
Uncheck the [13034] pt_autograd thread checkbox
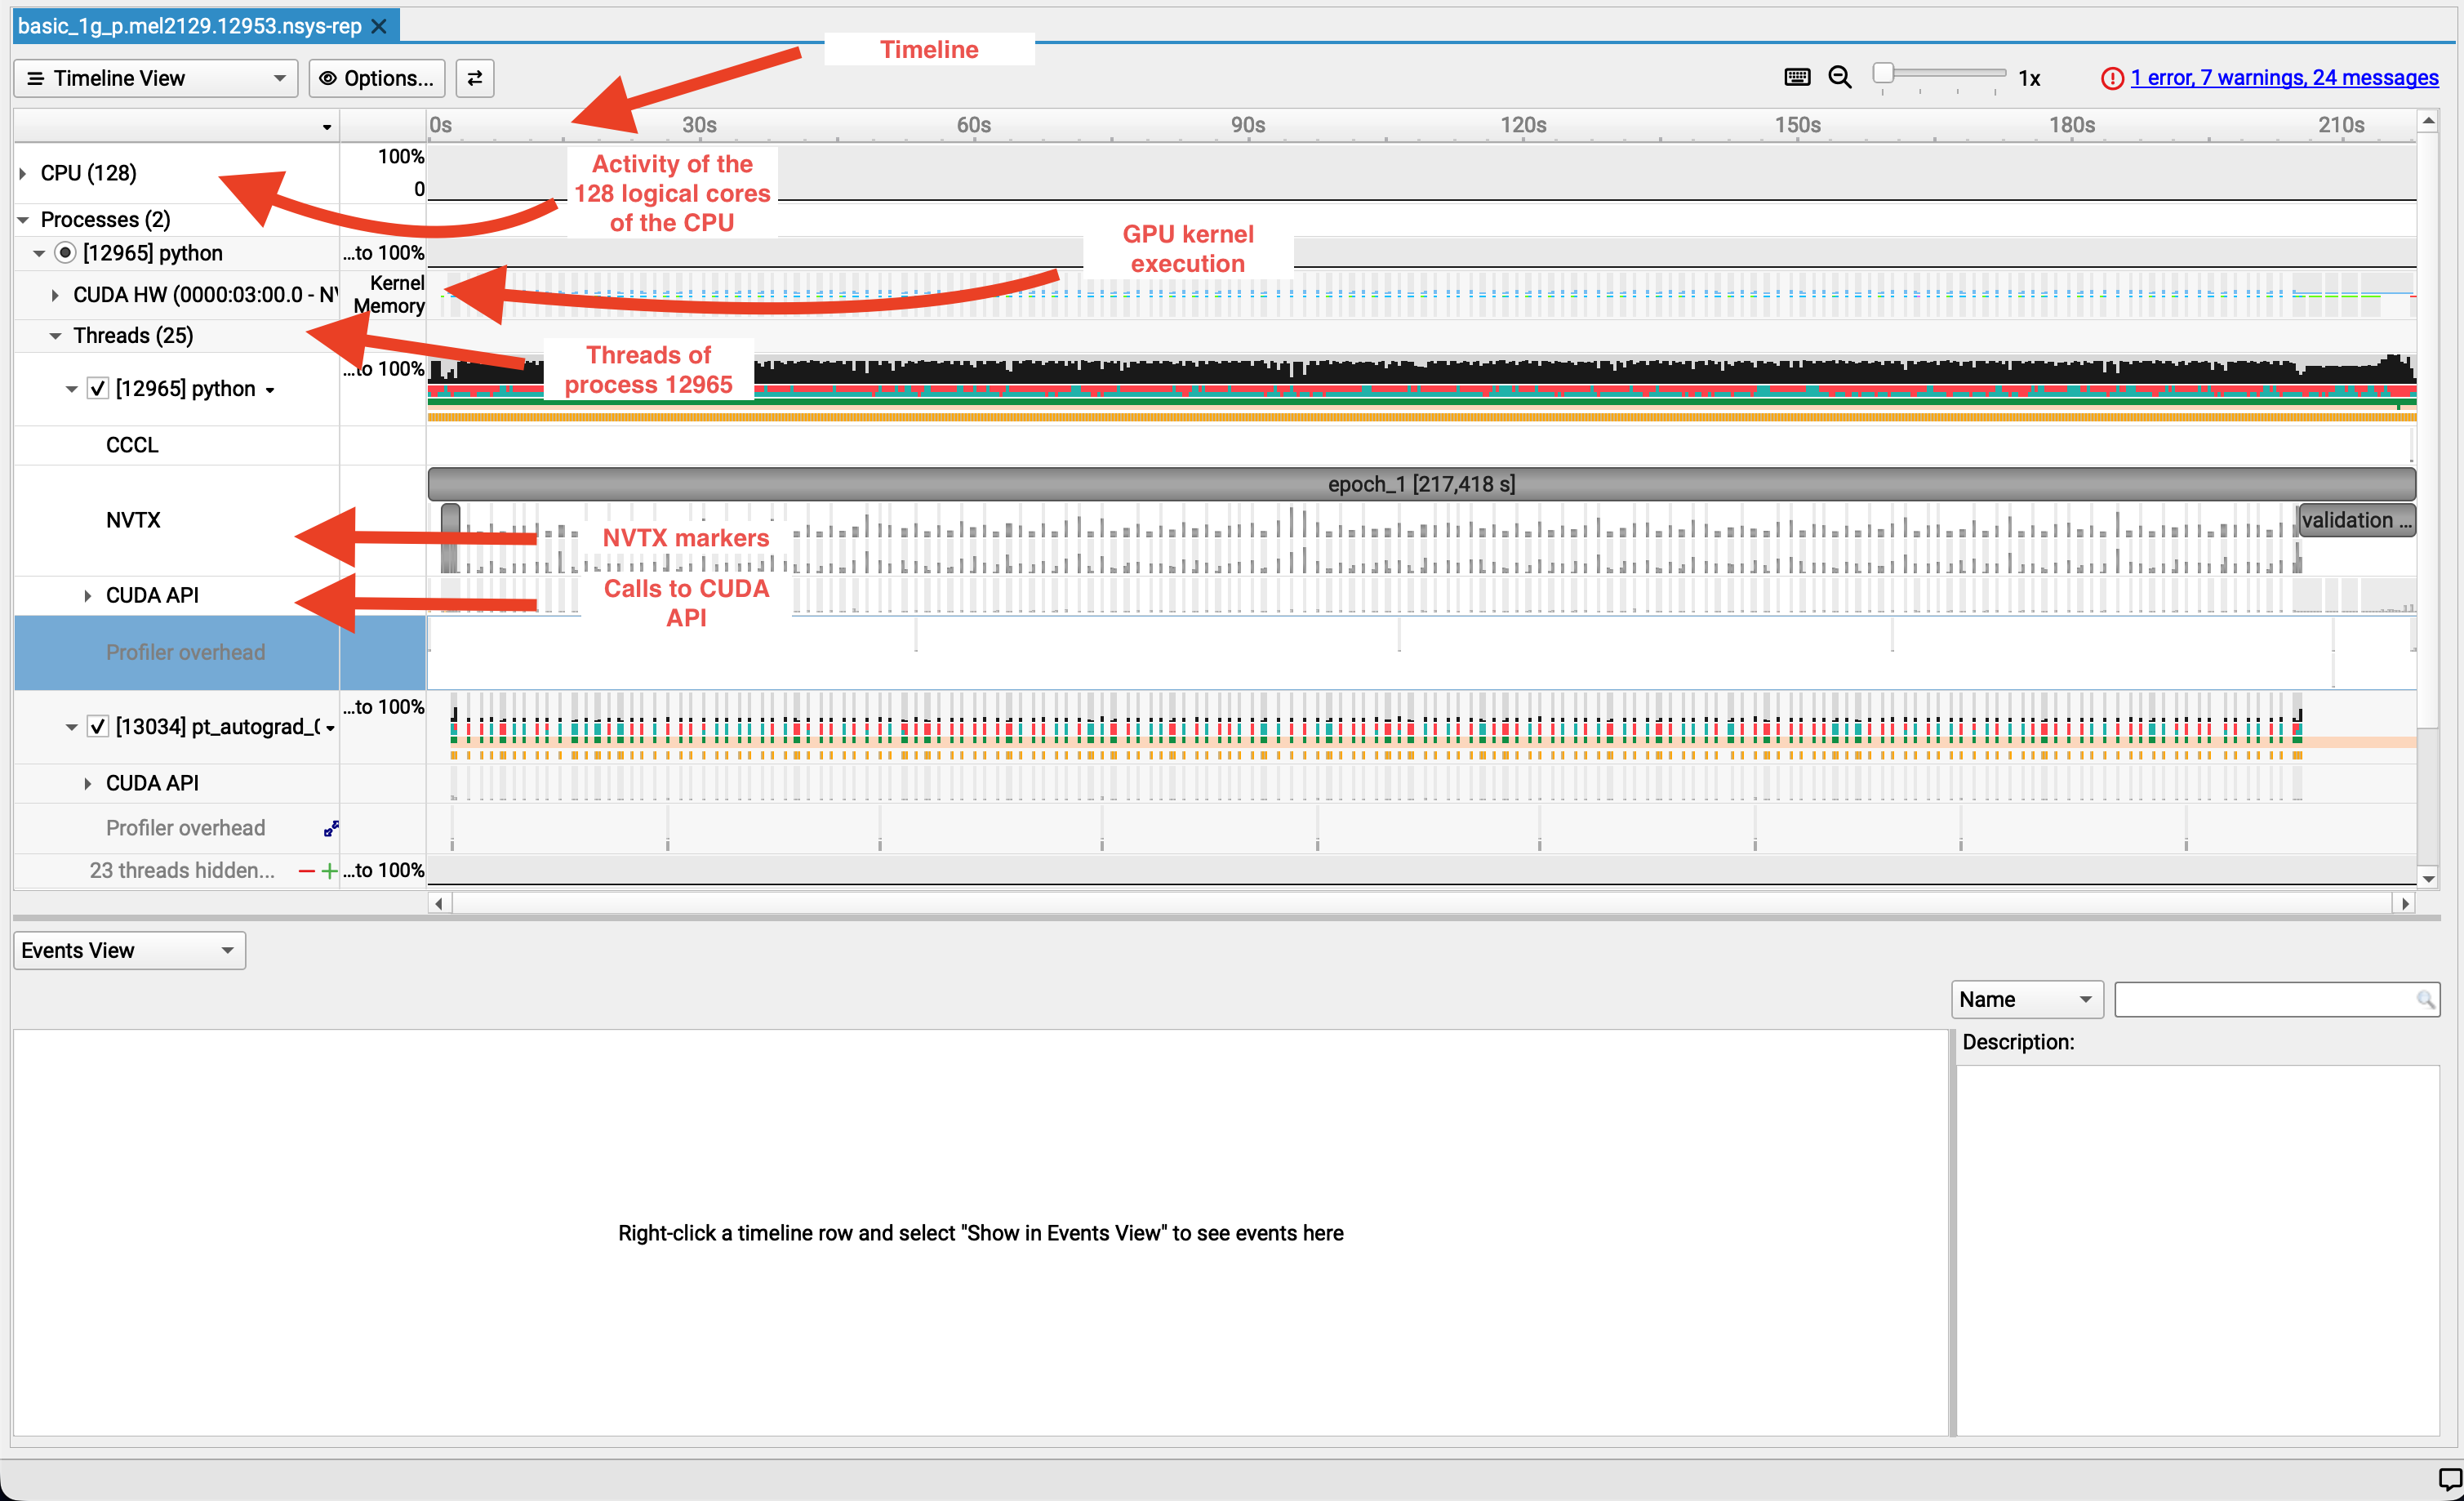click(x=98, y=727)
